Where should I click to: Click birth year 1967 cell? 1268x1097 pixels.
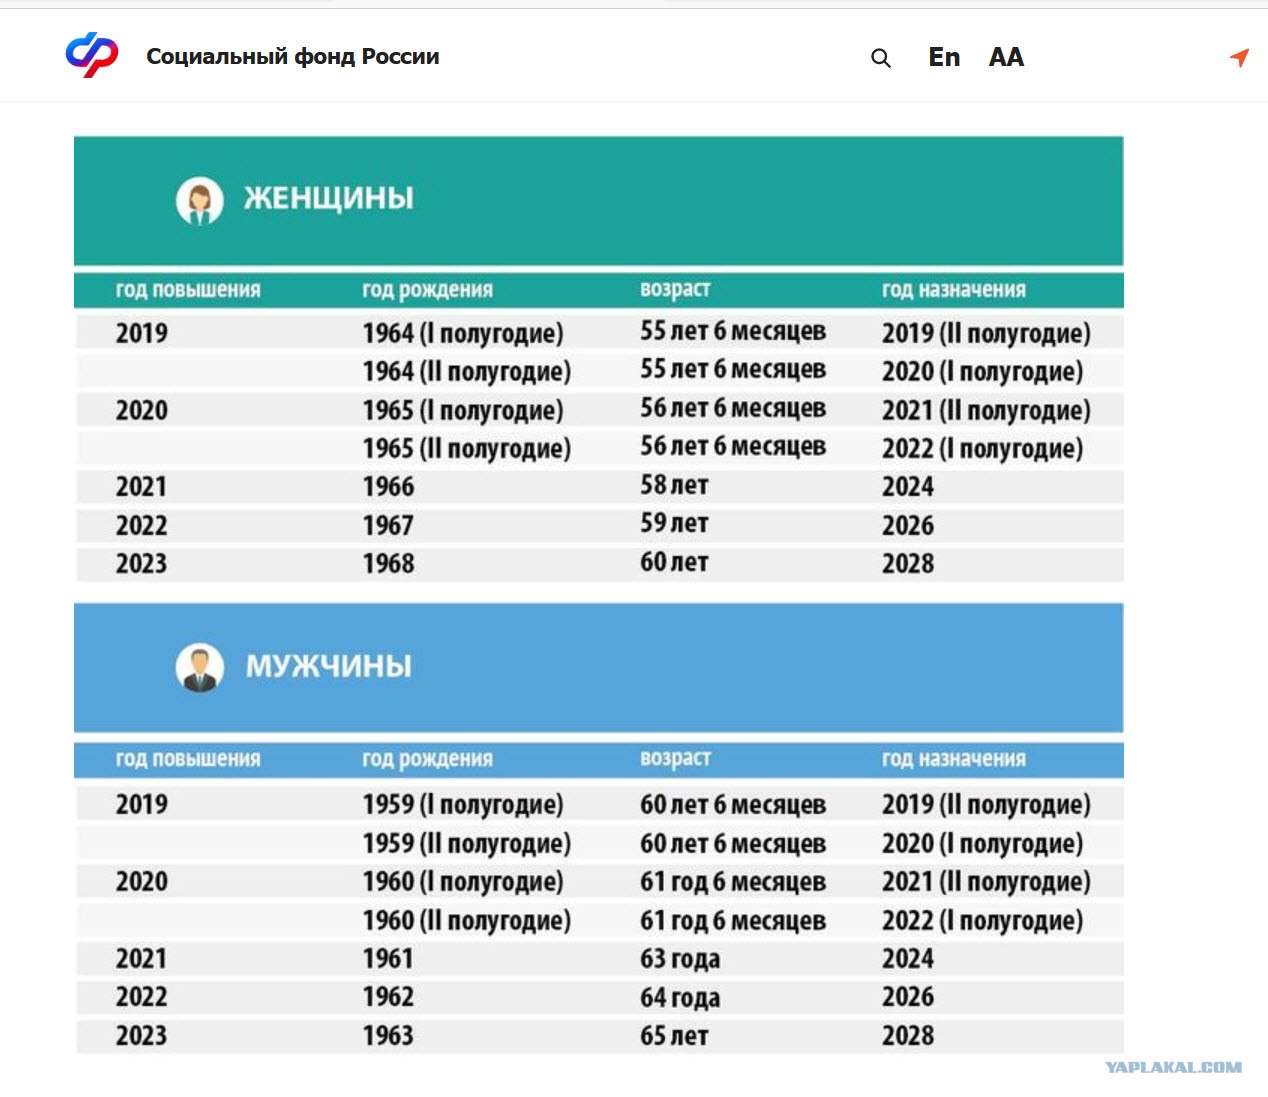click(388, 526)
